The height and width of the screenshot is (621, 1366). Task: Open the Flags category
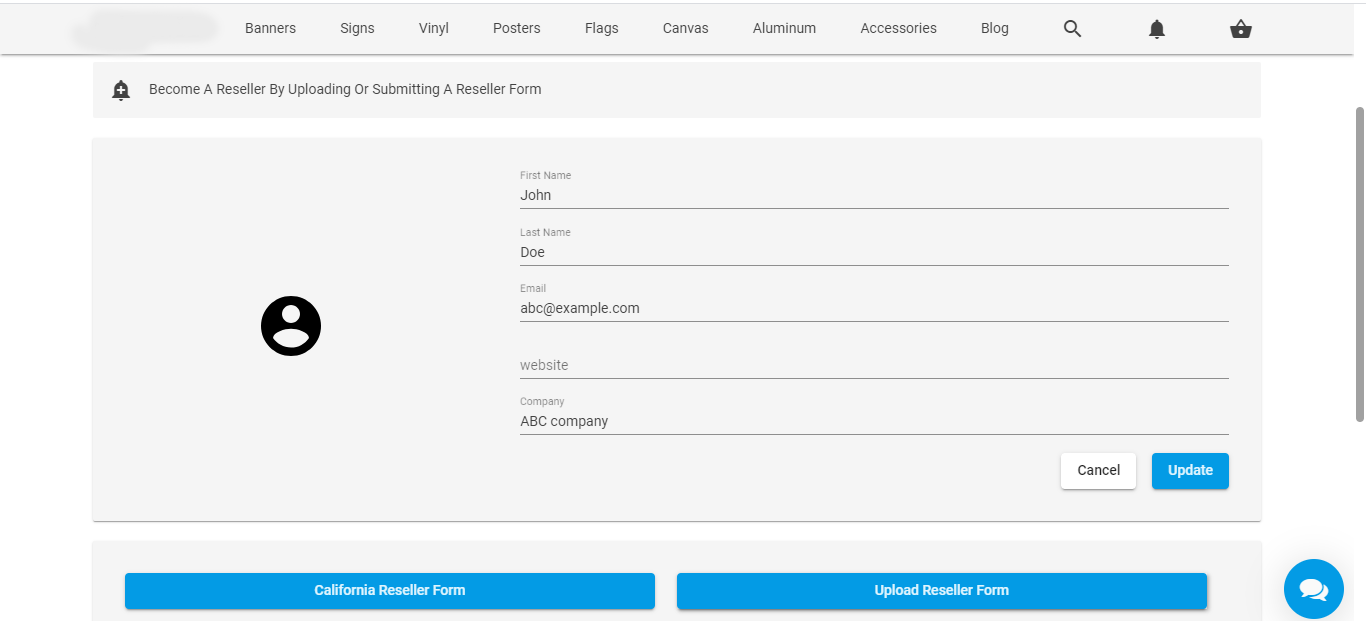tap(602, 28)
